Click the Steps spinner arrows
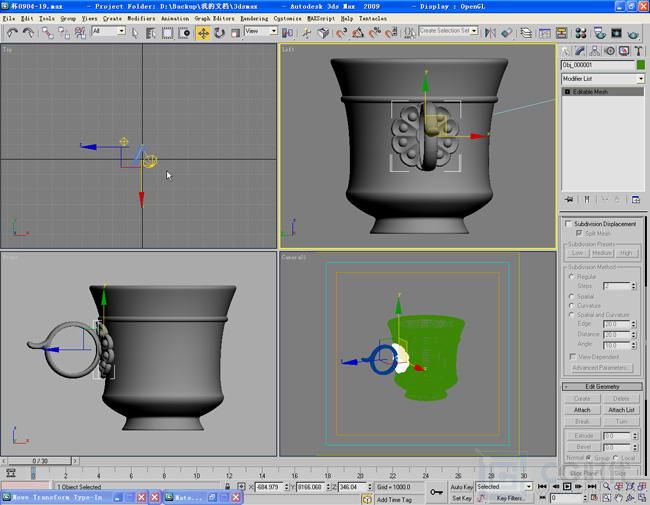The height and width of the screenshot is (505, 650). (633, 286)
